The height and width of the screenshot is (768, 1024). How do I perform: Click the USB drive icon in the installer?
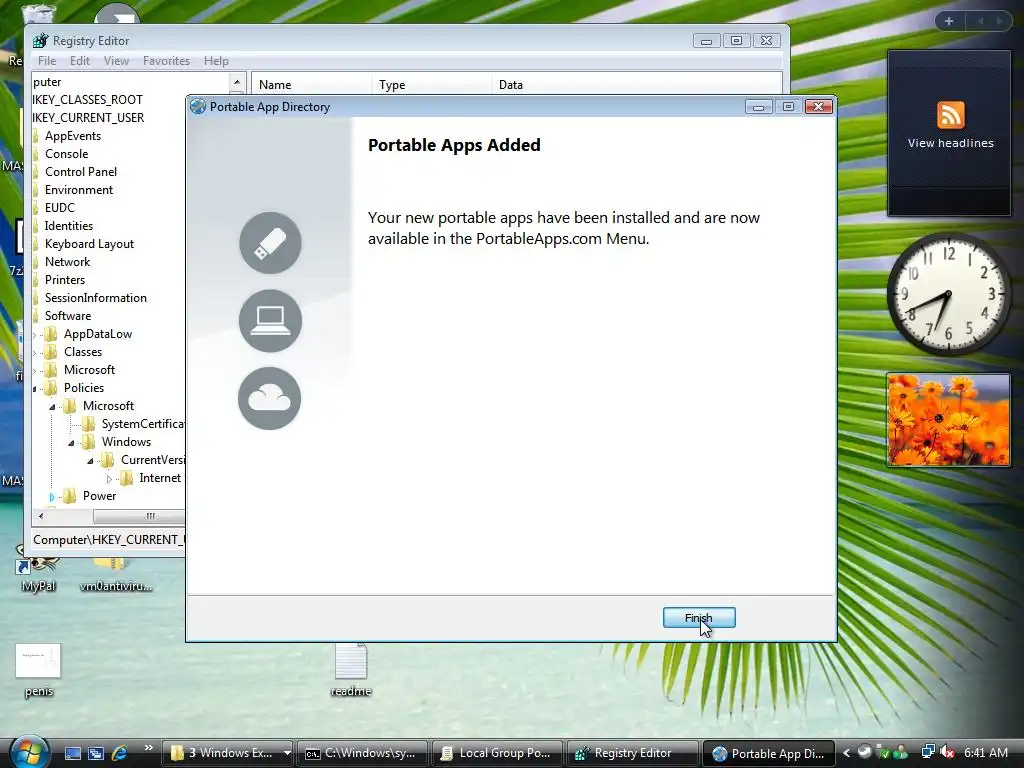tap(270, 243)
